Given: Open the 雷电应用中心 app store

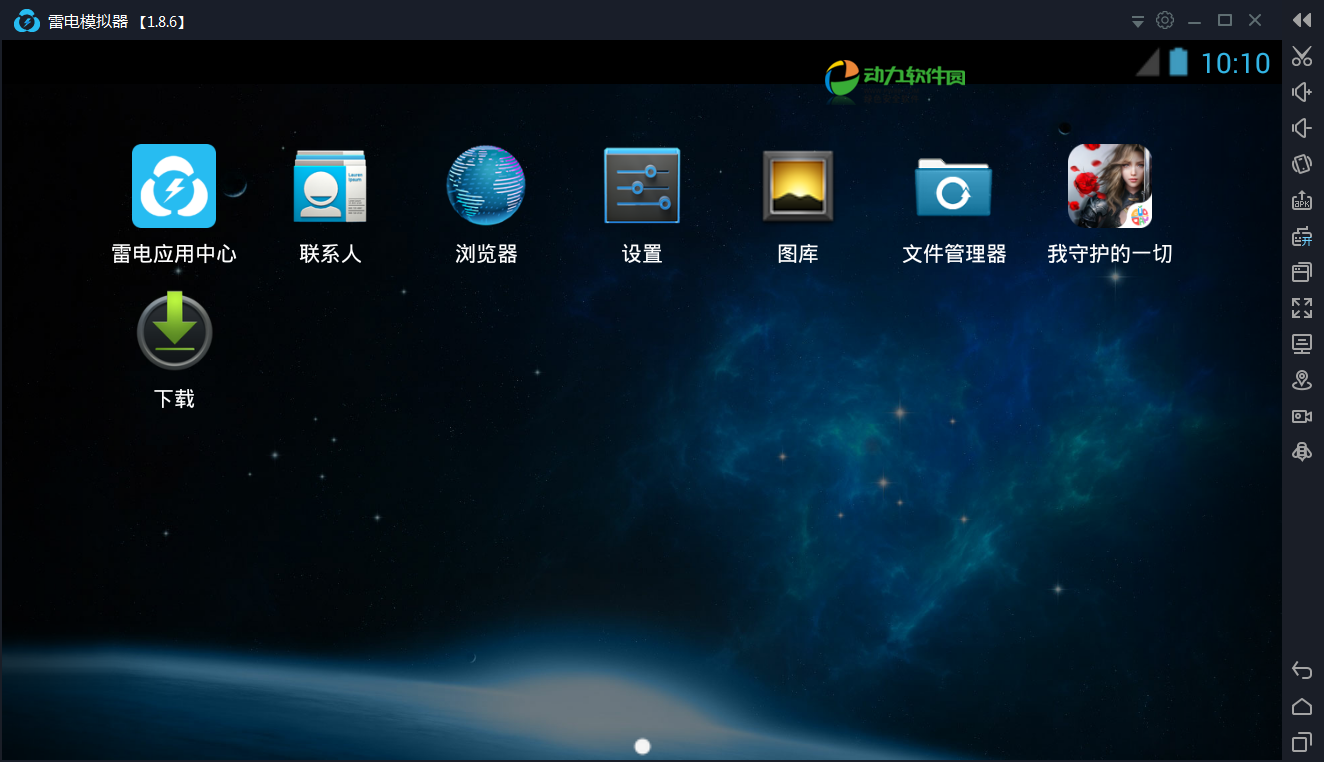Looking at the screenshot, I should pyautogui.click(x=174, y=187).
